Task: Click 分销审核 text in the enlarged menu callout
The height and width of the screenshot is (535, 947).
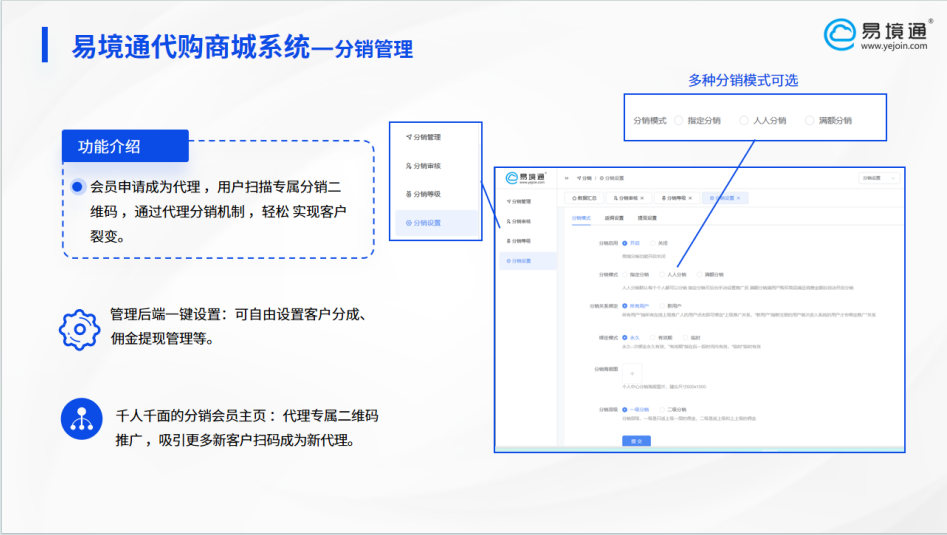Action: 427,165
